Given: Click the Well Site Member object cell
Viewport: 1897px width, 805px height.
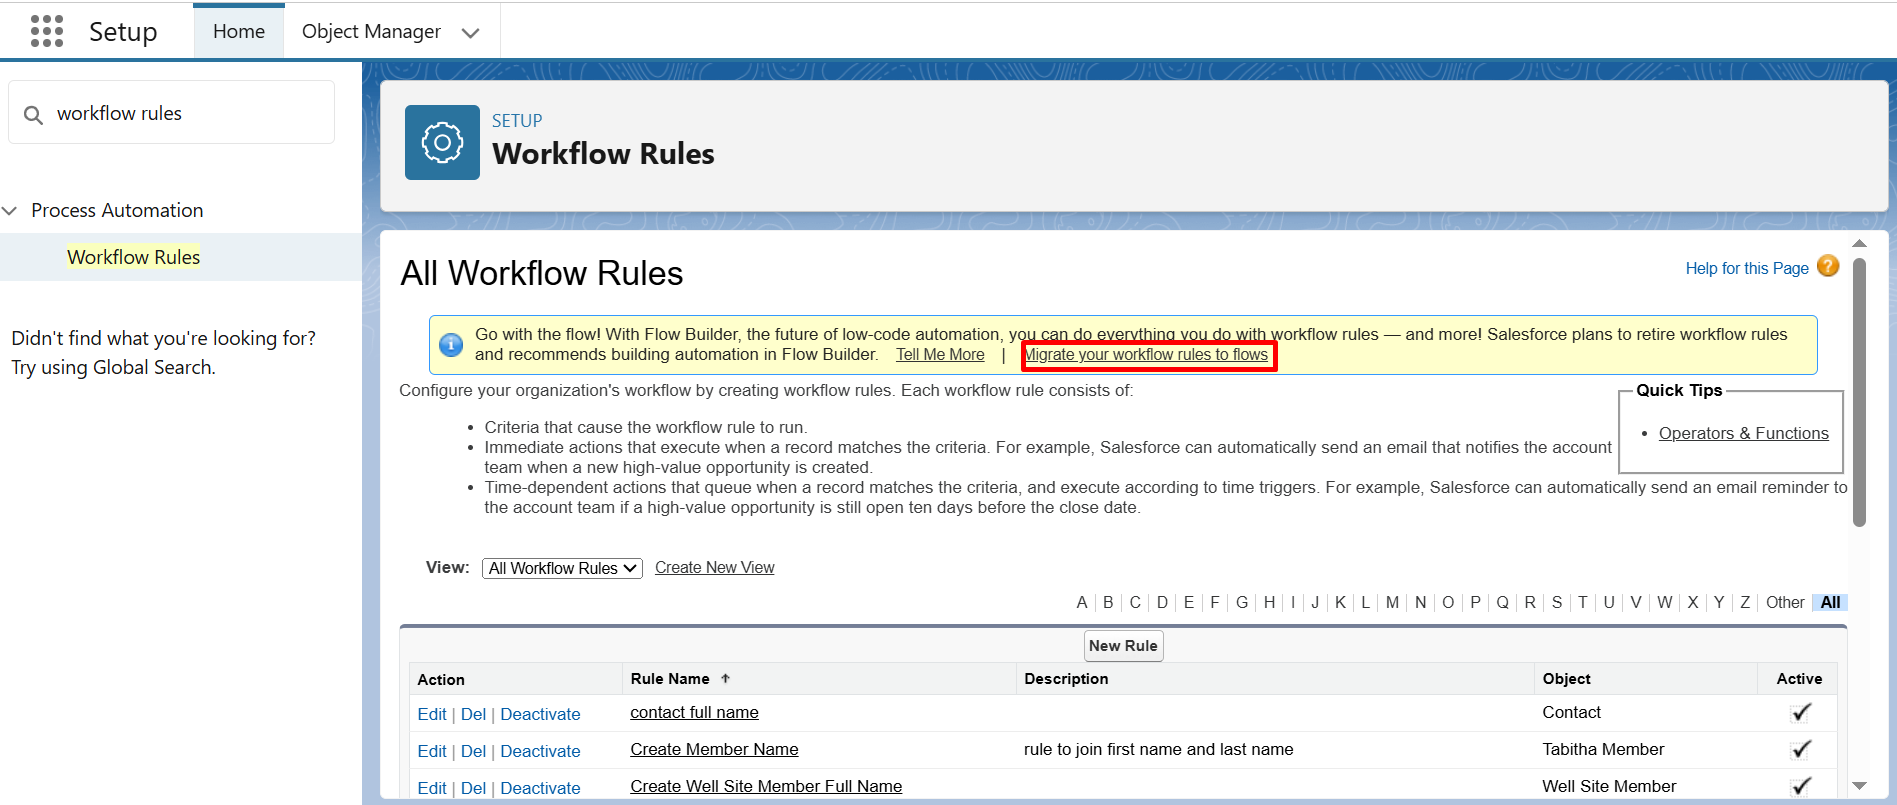Looking at the screenshot, I should (1609, 786).
